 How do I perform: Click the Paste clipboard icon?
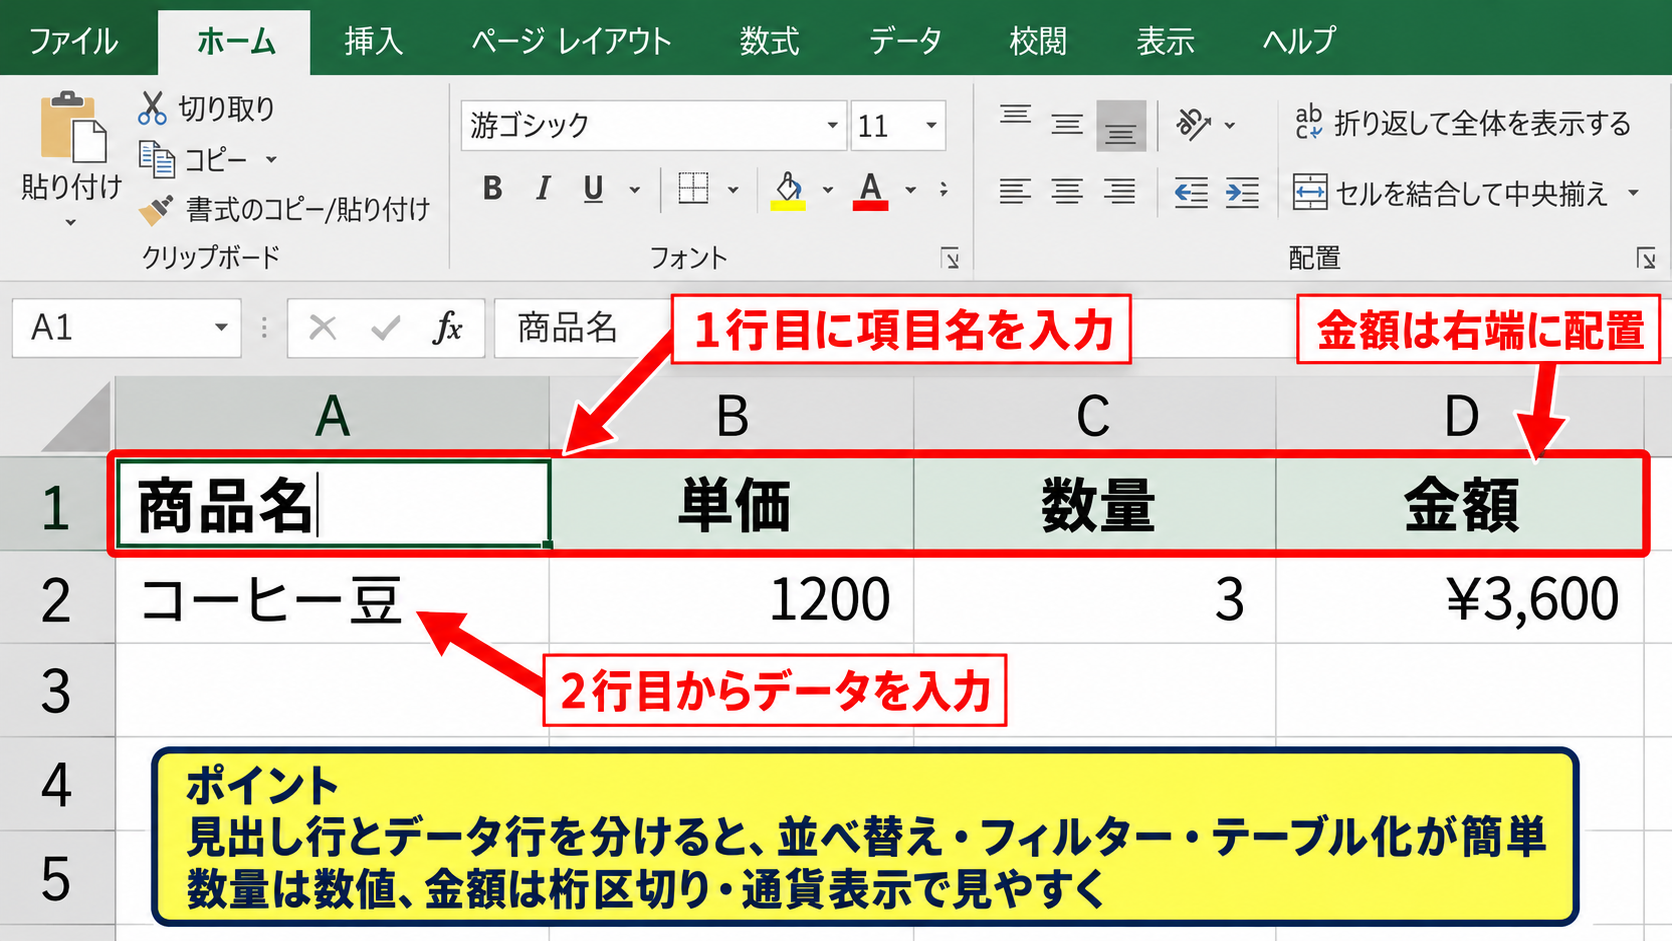click(x=72, y=127)
